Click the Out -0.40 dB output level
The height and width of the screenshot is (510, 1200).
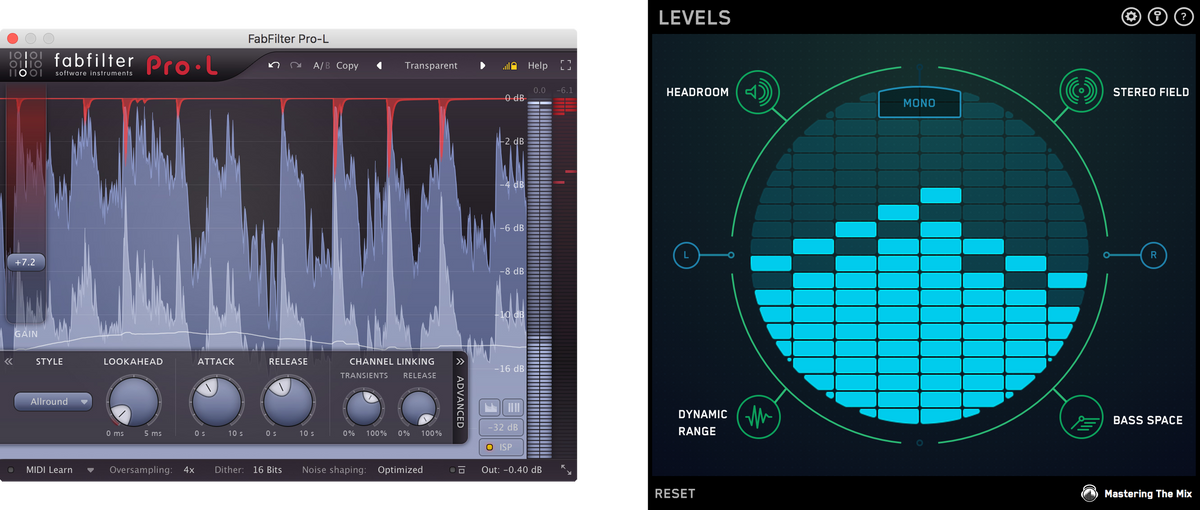512,470
